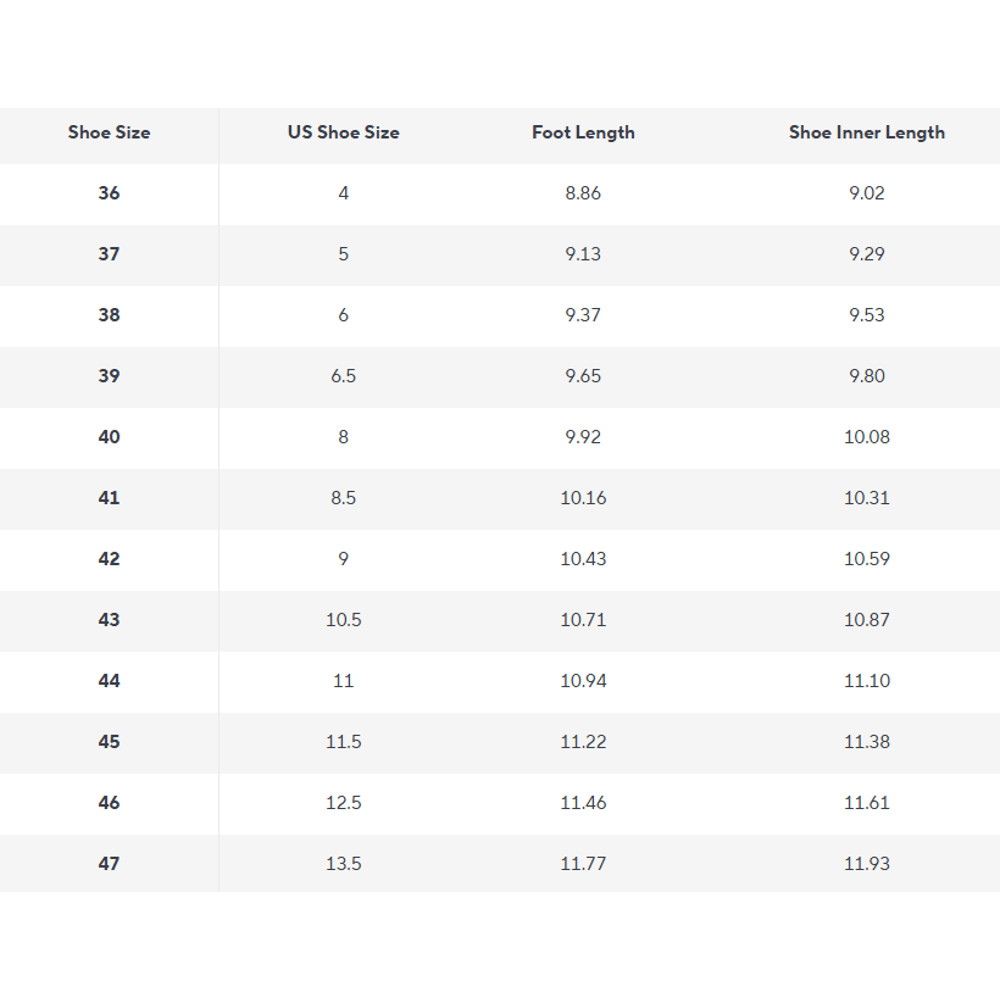
Task: Select shoe size 37 row label
Action: coord(109,254)
